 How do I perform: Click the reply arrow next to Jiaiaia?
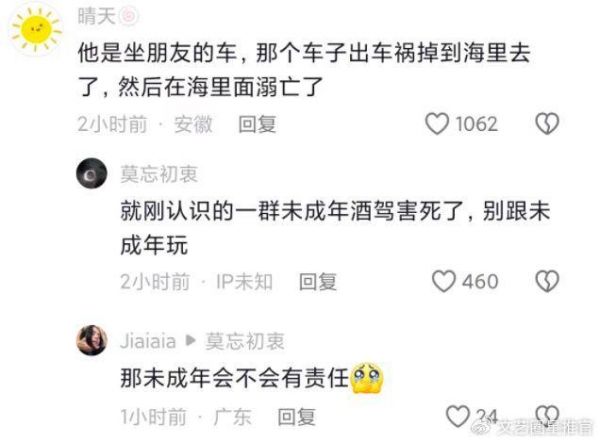coord(191,340)
